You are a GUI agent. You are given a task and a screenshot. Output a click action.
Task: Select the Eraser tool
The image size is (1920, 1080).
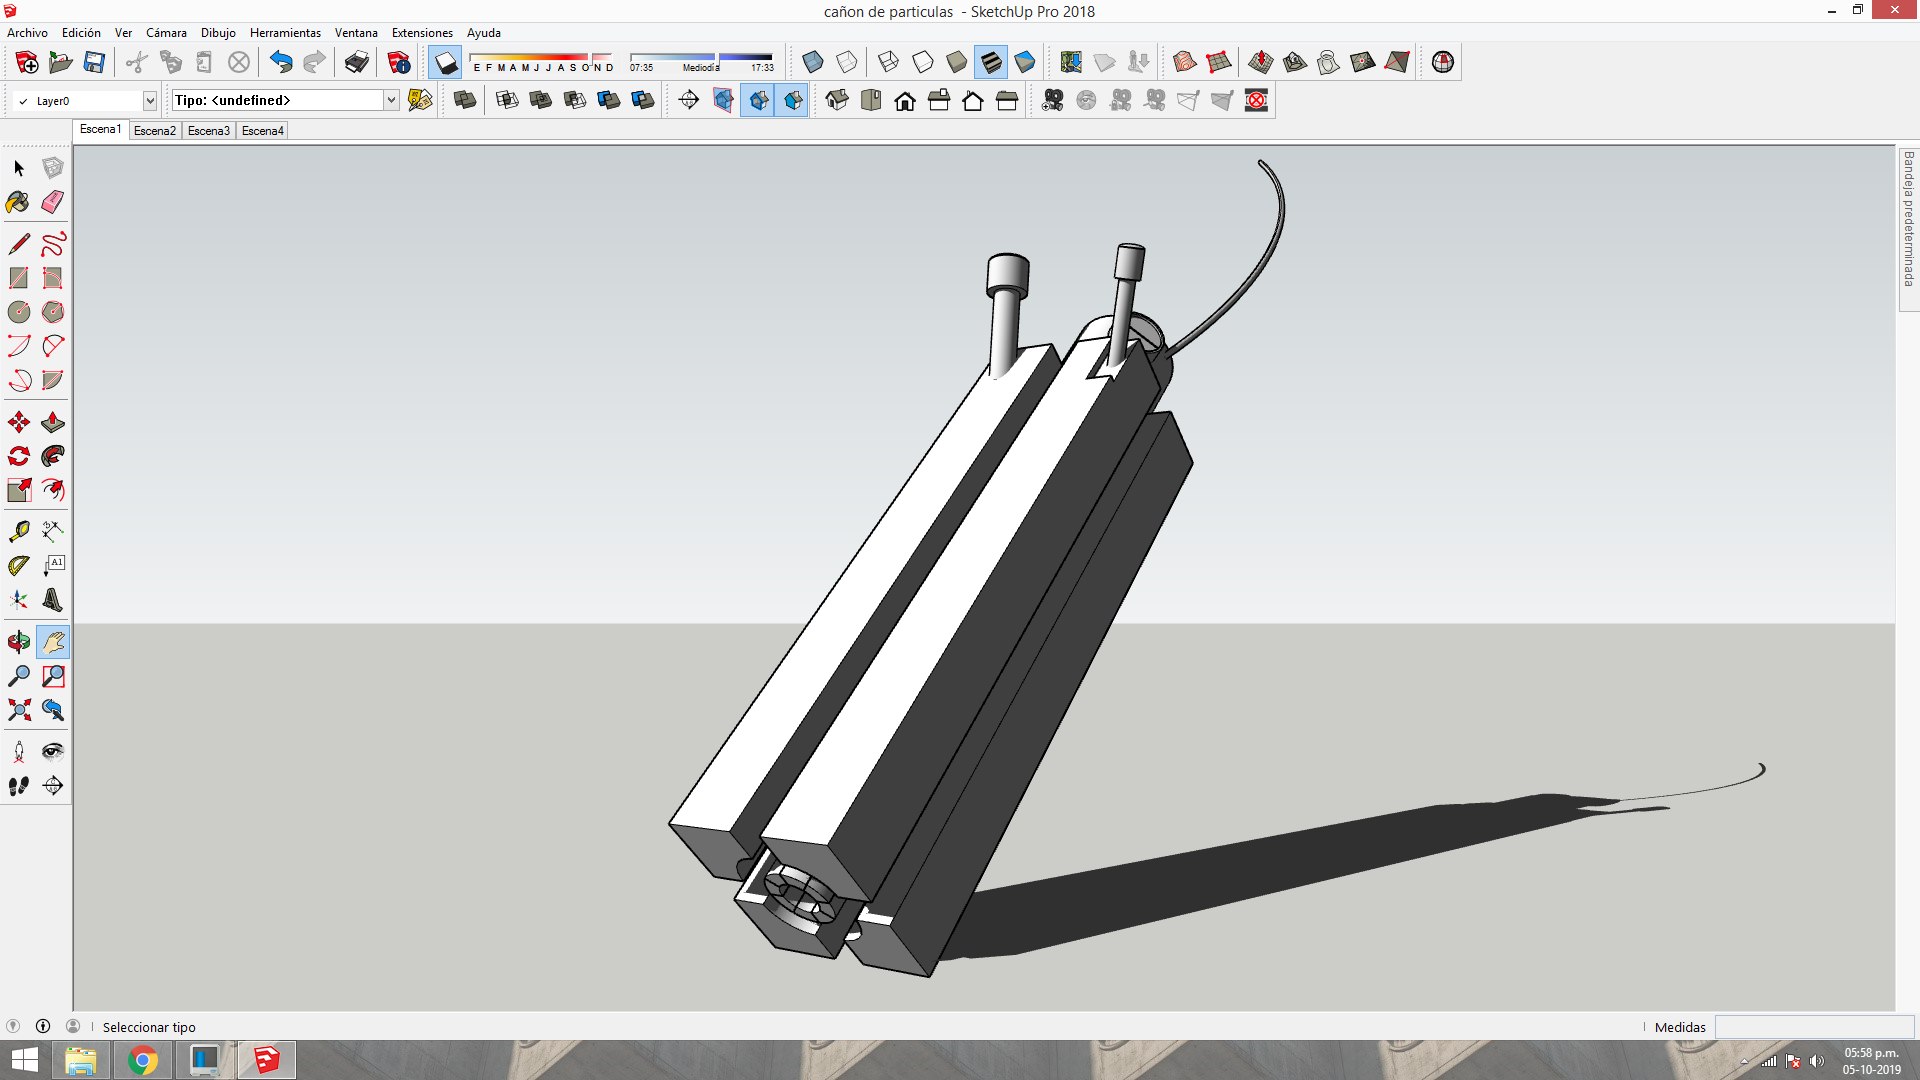[53, 202]
